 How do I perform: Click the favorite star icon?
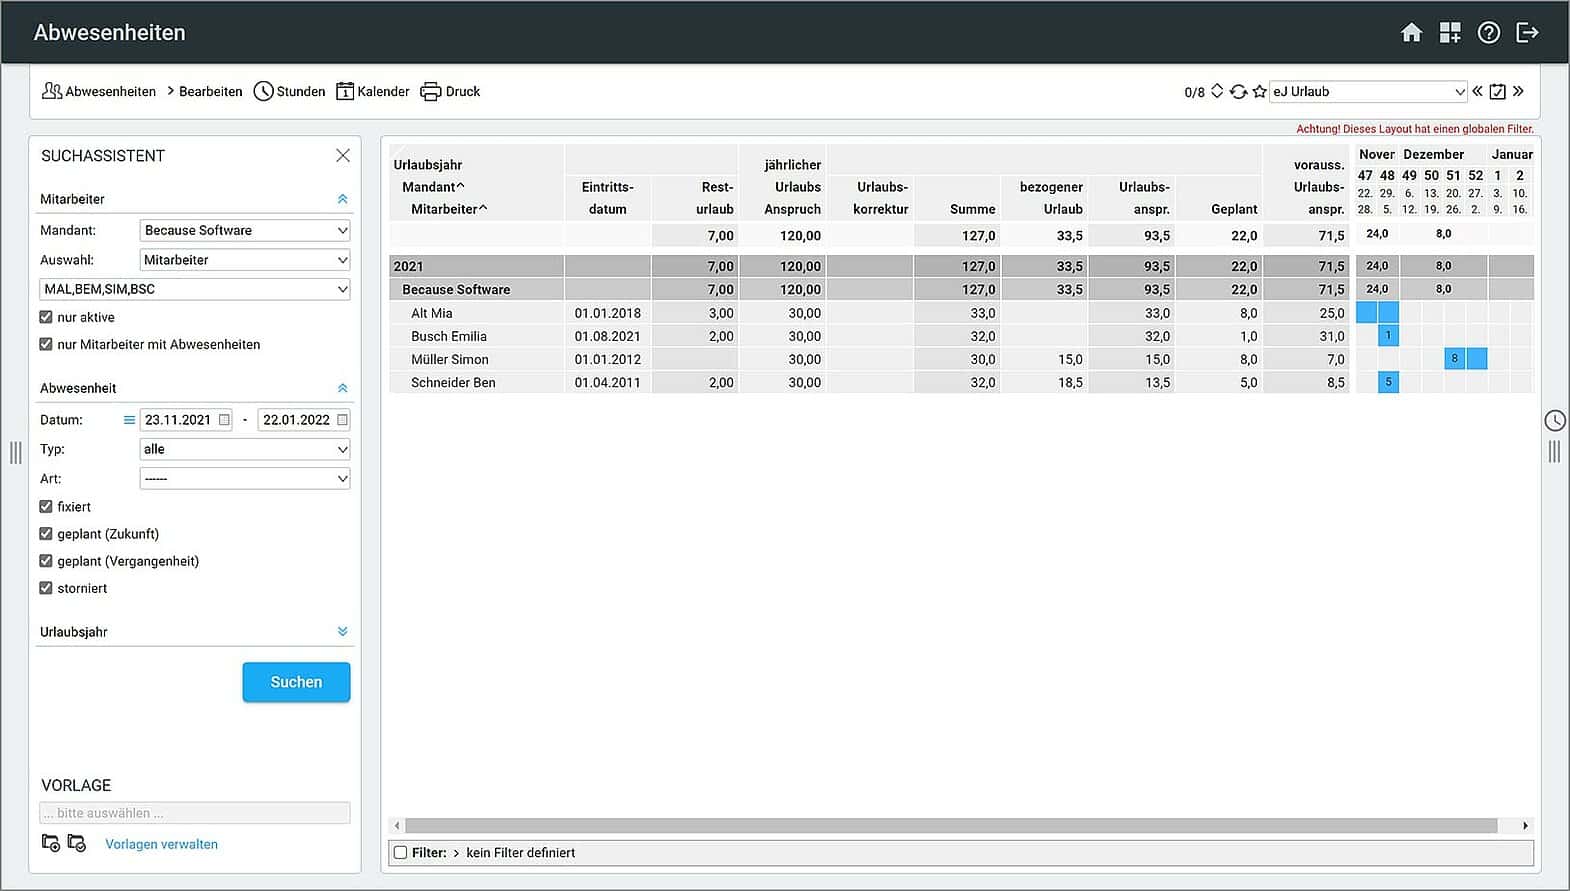tap(1260, 92)
